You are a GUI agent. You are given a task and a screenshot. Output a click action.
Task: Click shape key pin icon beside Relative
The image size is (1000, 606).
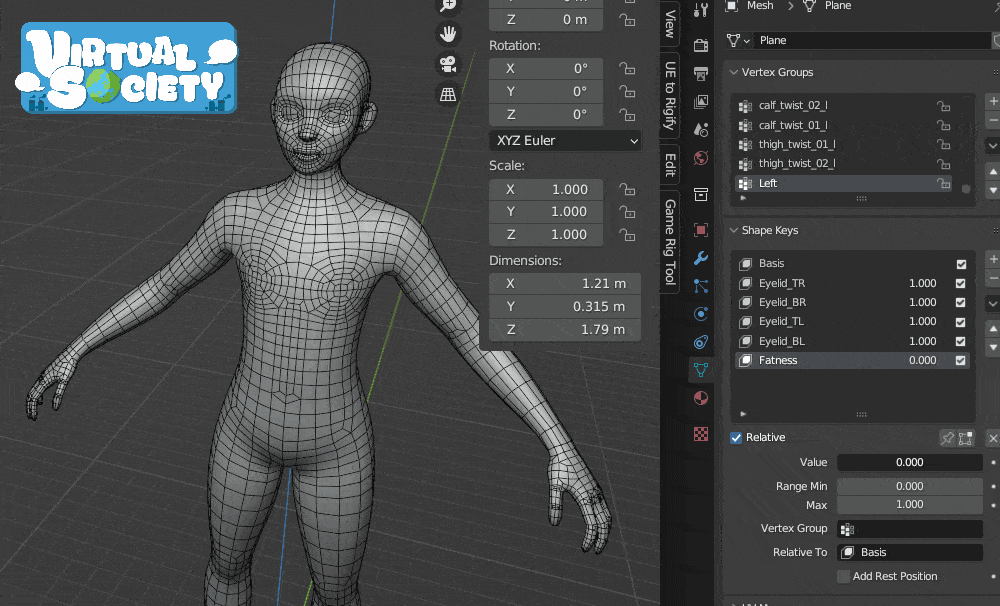947,438
